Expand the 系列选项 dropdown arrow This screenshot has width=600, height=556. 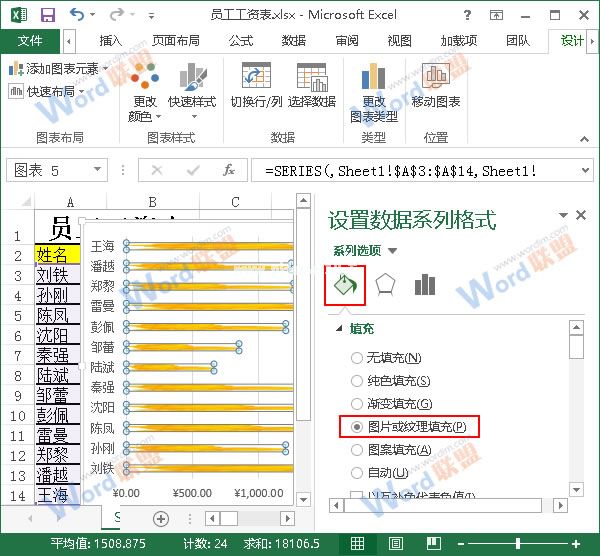392,251
